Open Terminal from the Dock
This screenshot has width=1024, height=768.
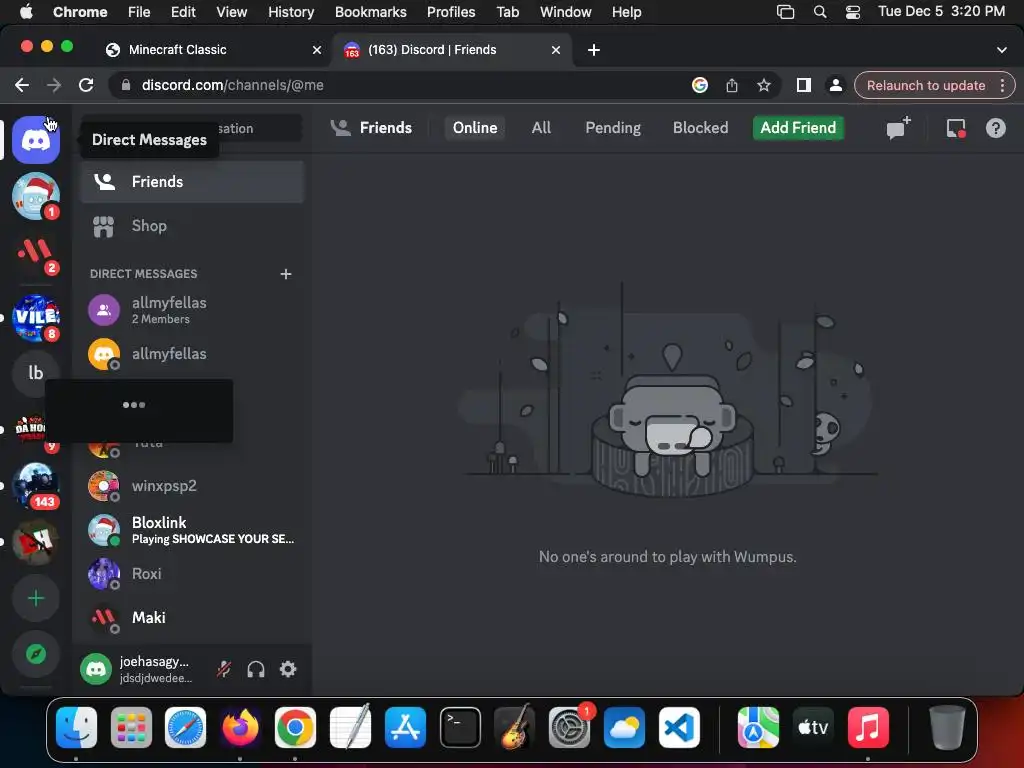click(x=460, y=728)
